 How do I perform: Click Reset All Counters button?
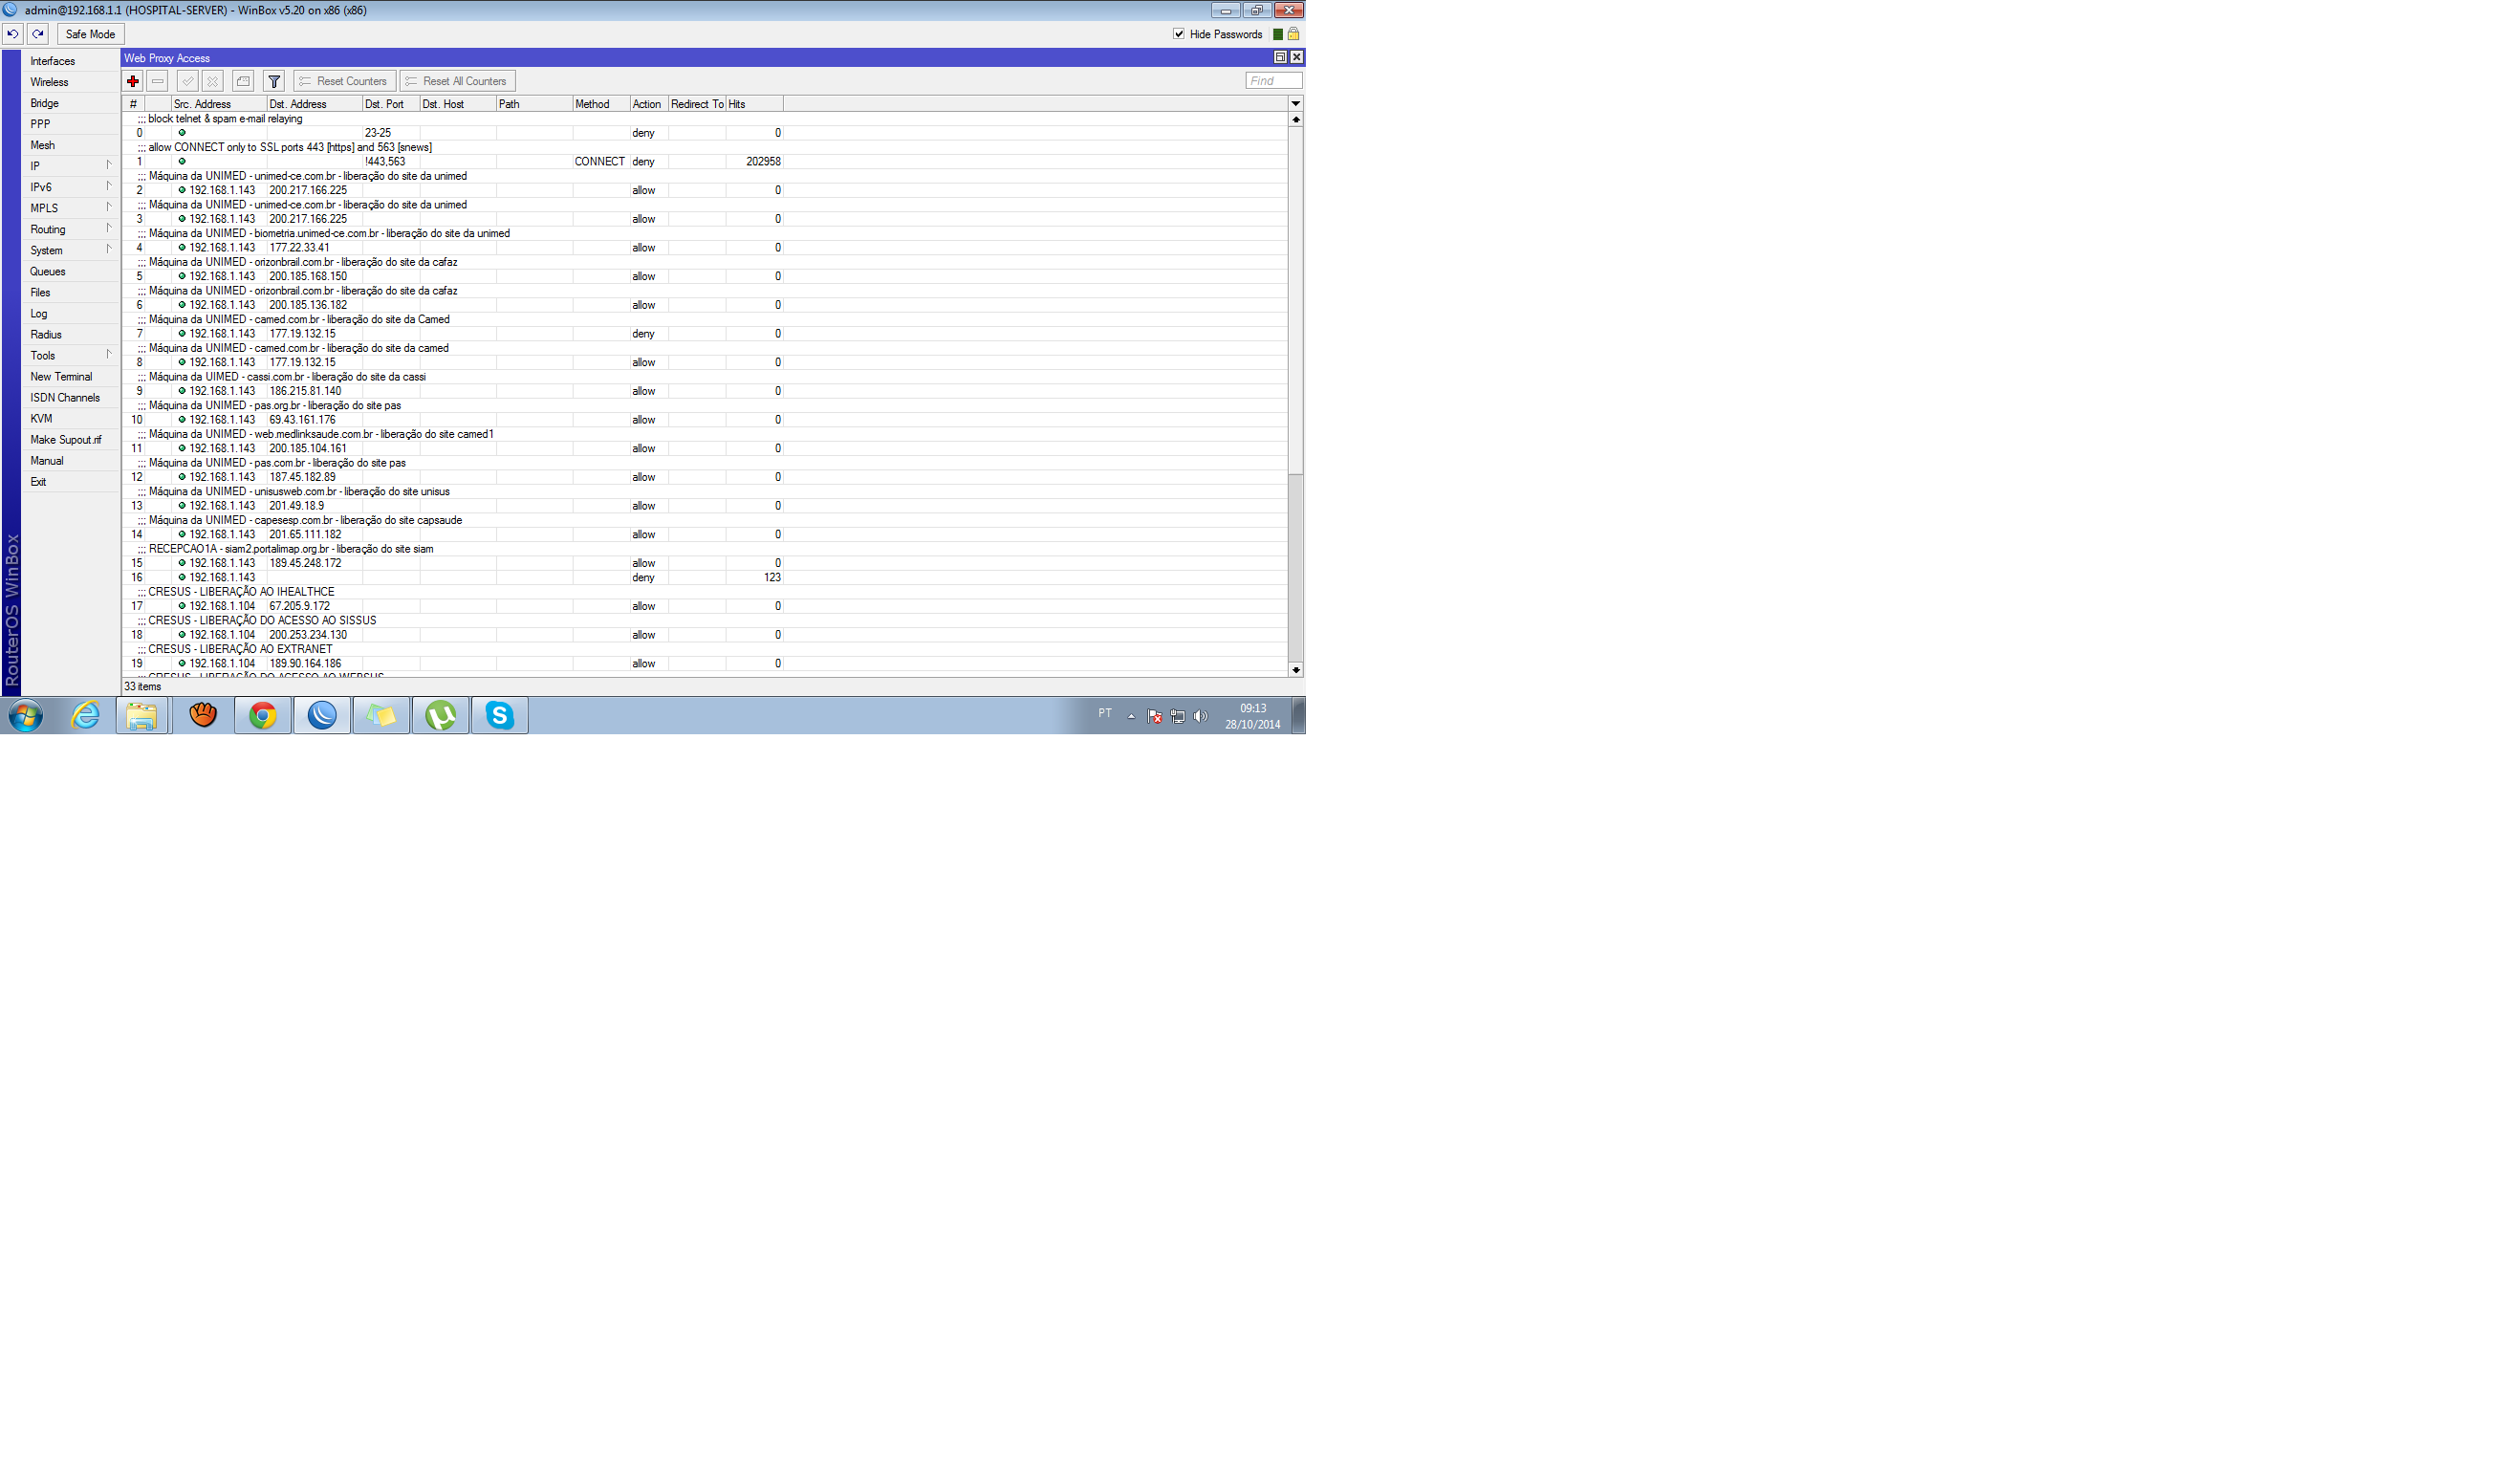457,81
